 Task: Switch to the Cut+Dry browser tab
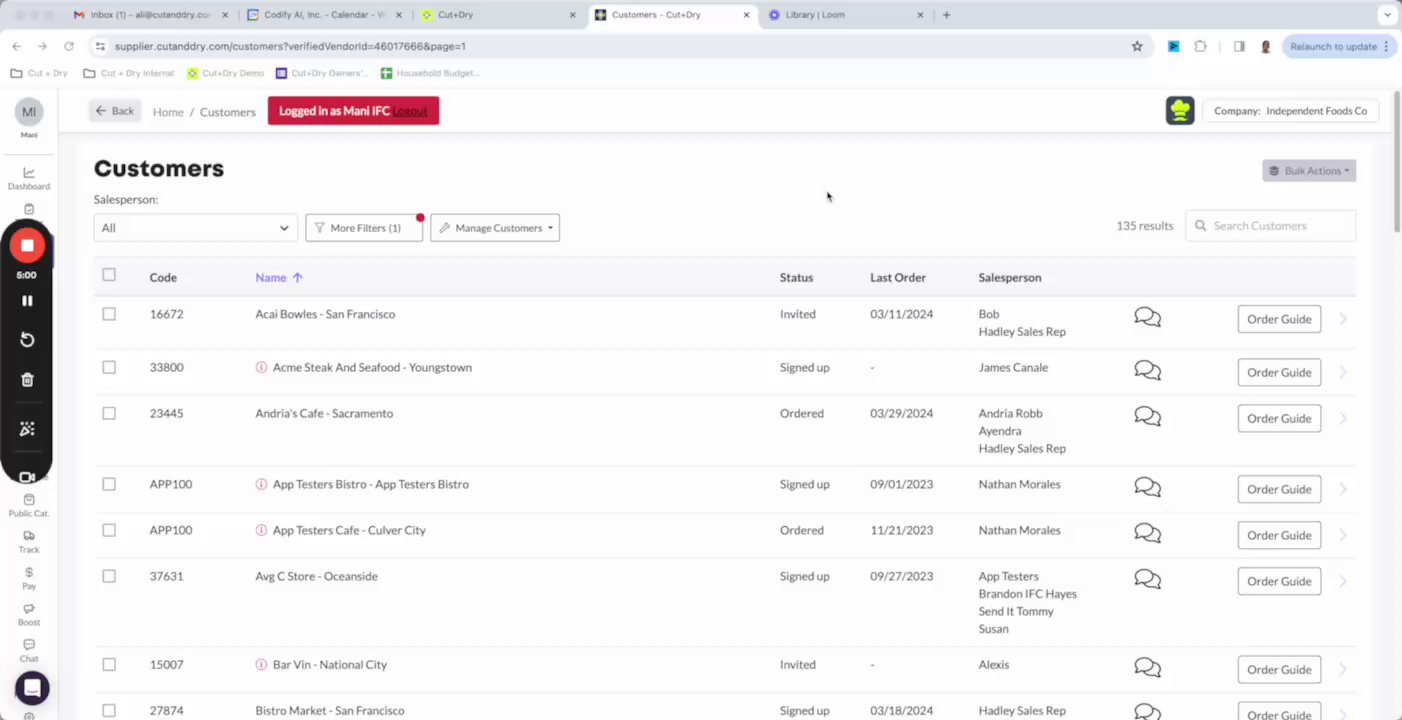tap(497, 15)
